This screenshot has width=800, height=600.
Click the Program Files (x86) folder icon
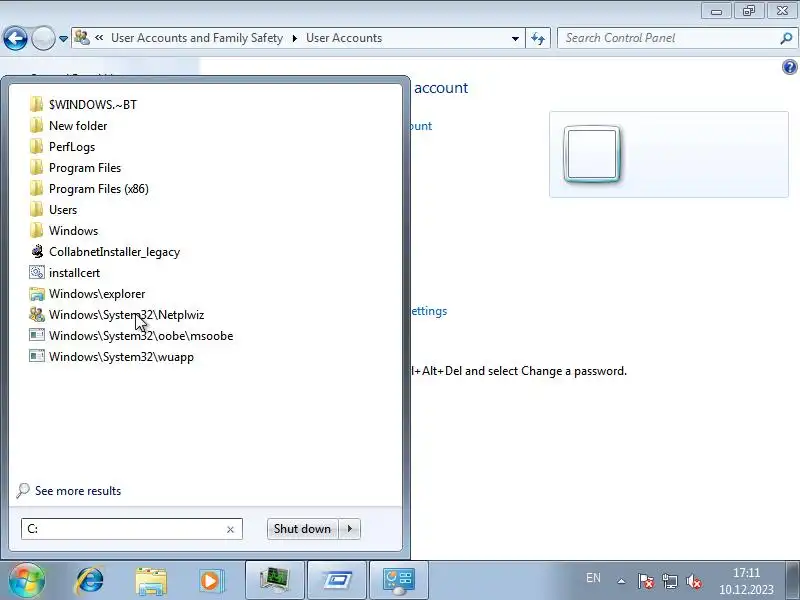tap(37, 188)
